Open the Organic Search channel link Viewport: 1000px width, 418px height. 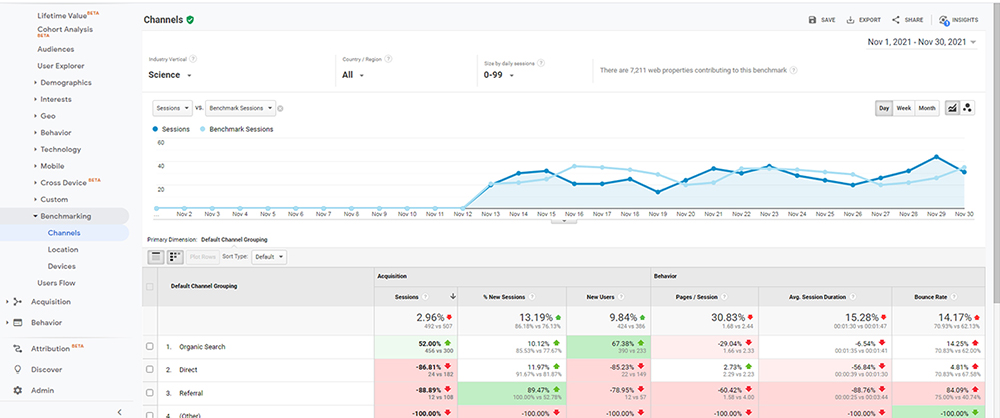202,347
